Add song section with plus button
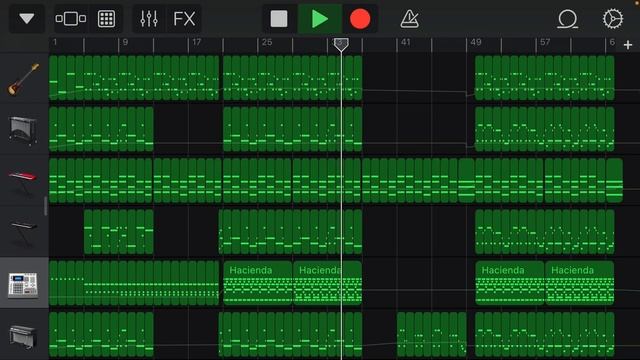 coord(628,45)
